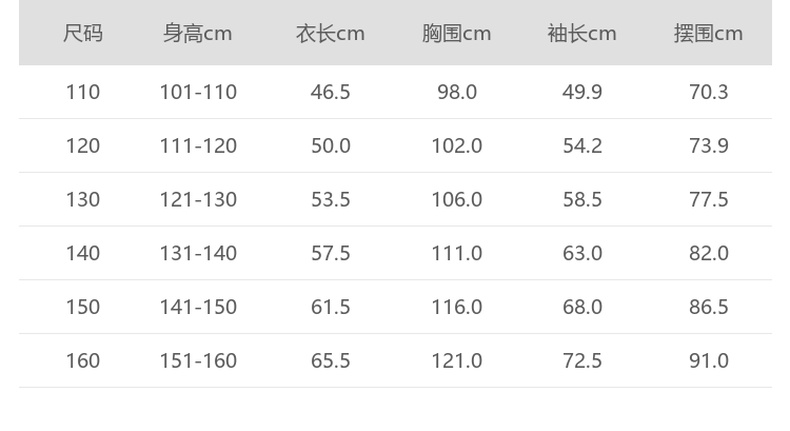The height and width of the screenshot is (431, 790).
Task: Click the size 140 cell
Action: [x=83, y=254]
